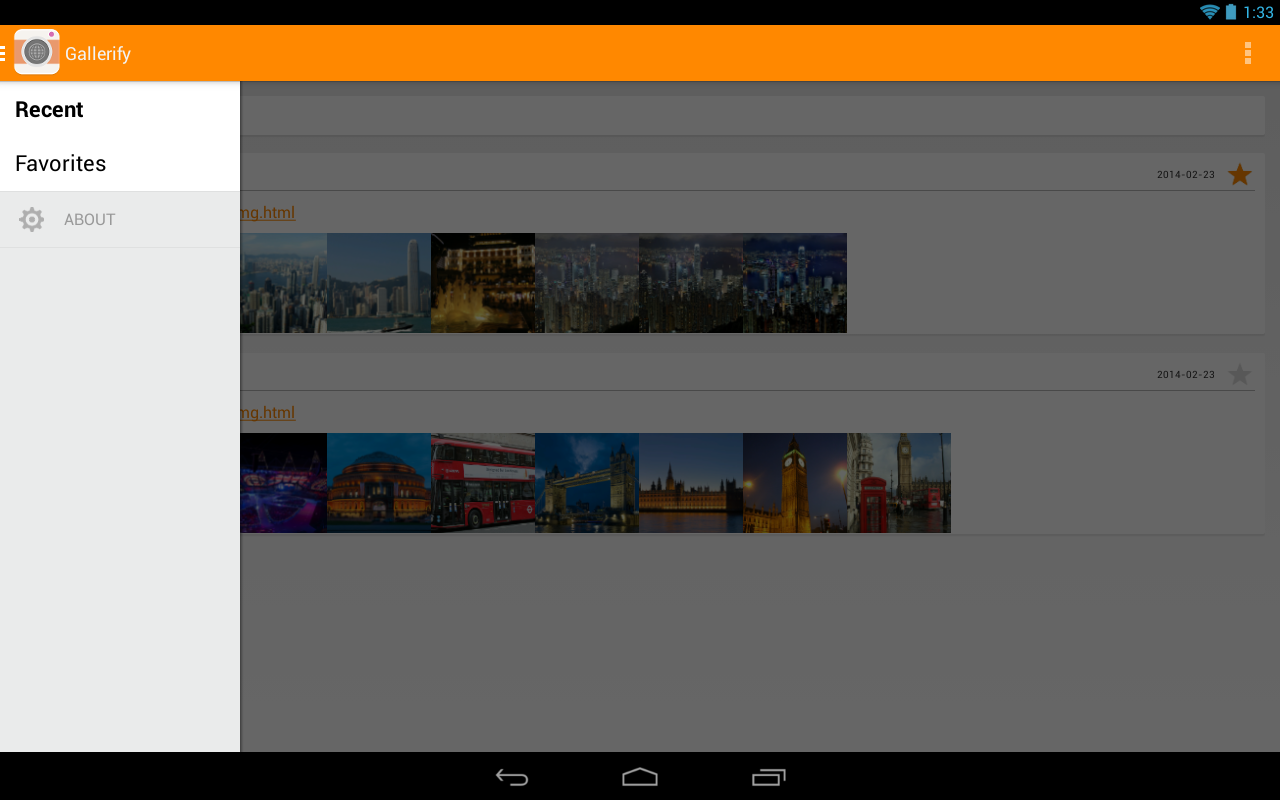Tap the Android recent apps button
Screen dimensions: 1280x800
769,777
